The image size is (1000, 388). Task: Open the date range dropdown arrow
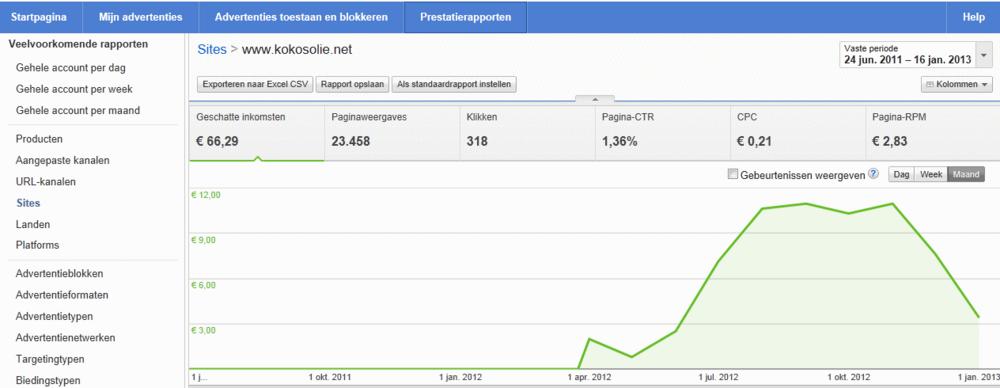984,56
